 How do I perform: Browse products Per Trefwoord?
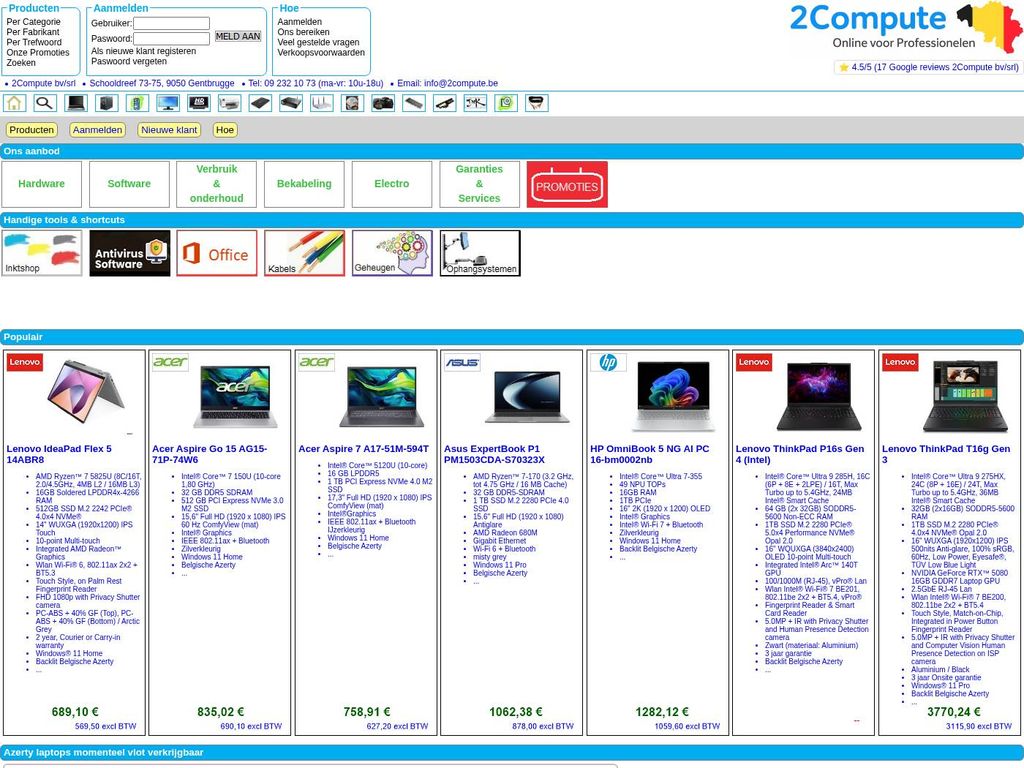point(34,42)
